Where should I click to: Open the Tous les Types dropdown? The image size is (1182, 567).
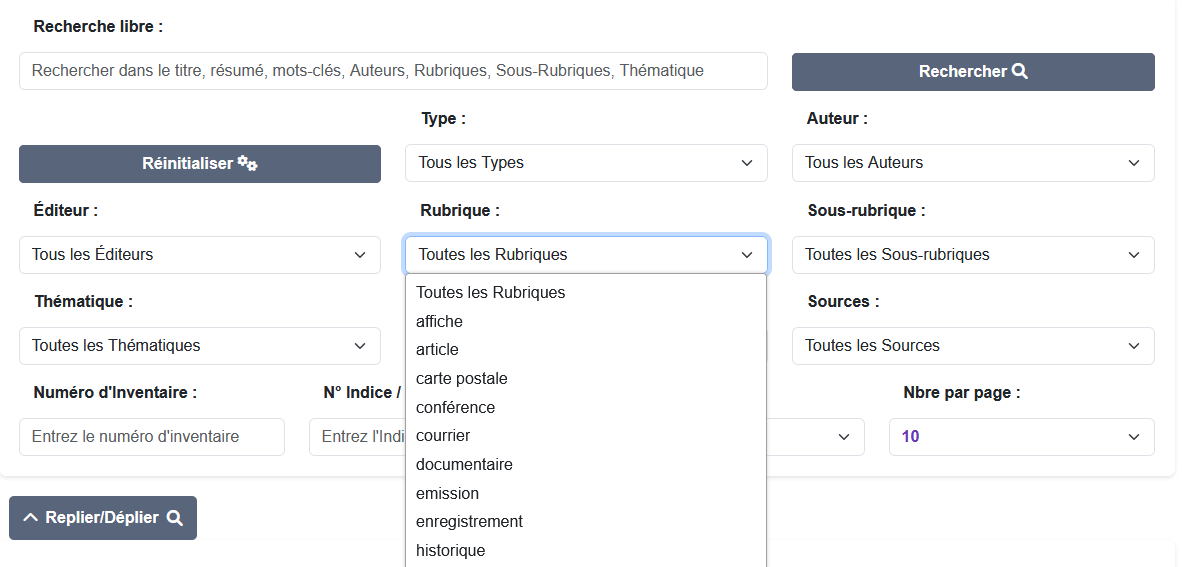pyautogui.click(x=585, y=163)
